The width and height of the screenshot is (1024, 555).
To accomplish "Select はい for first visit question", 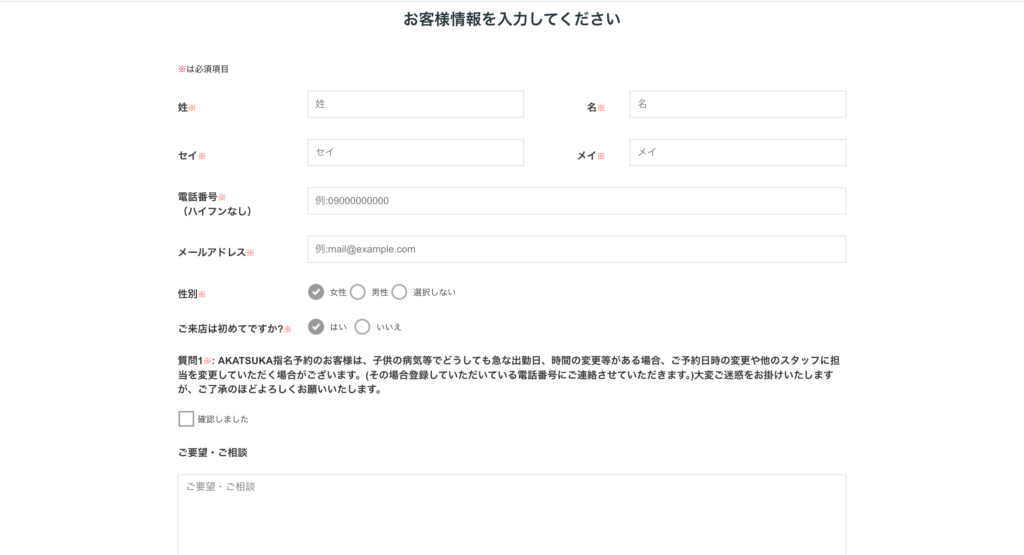I will point(316,326).
